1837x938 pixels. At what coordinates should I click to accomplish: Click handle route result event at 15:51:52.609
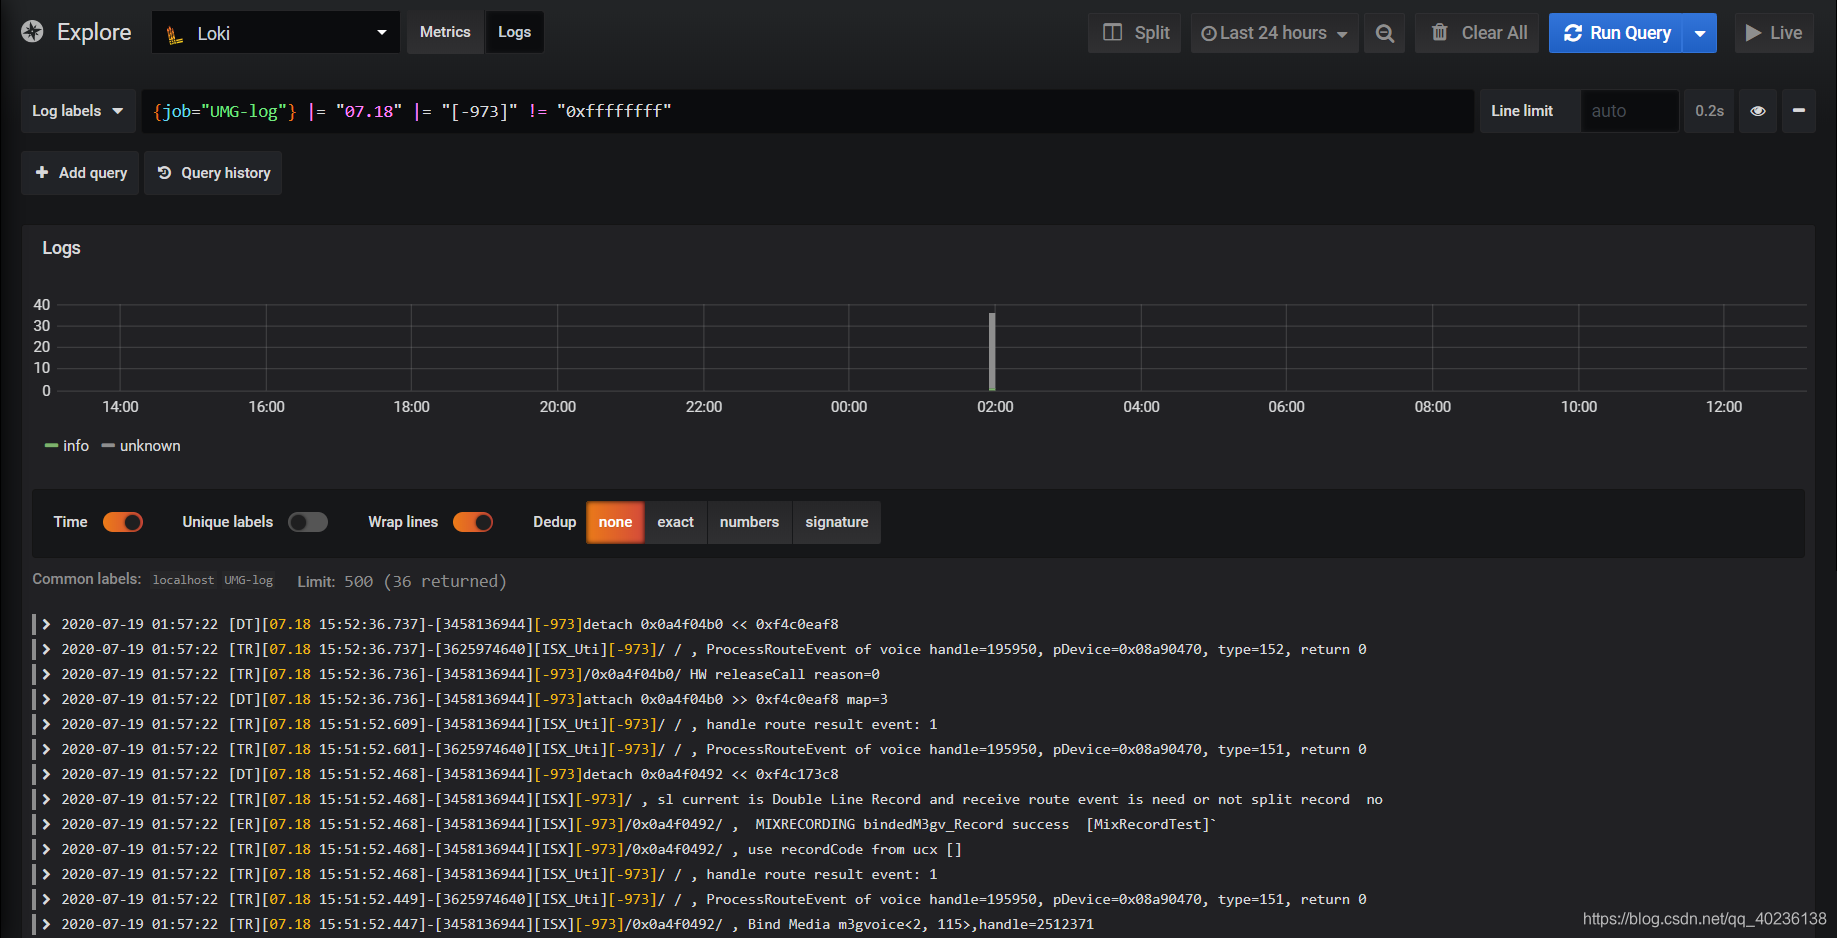pyautogui.click(x=821, y=724)
